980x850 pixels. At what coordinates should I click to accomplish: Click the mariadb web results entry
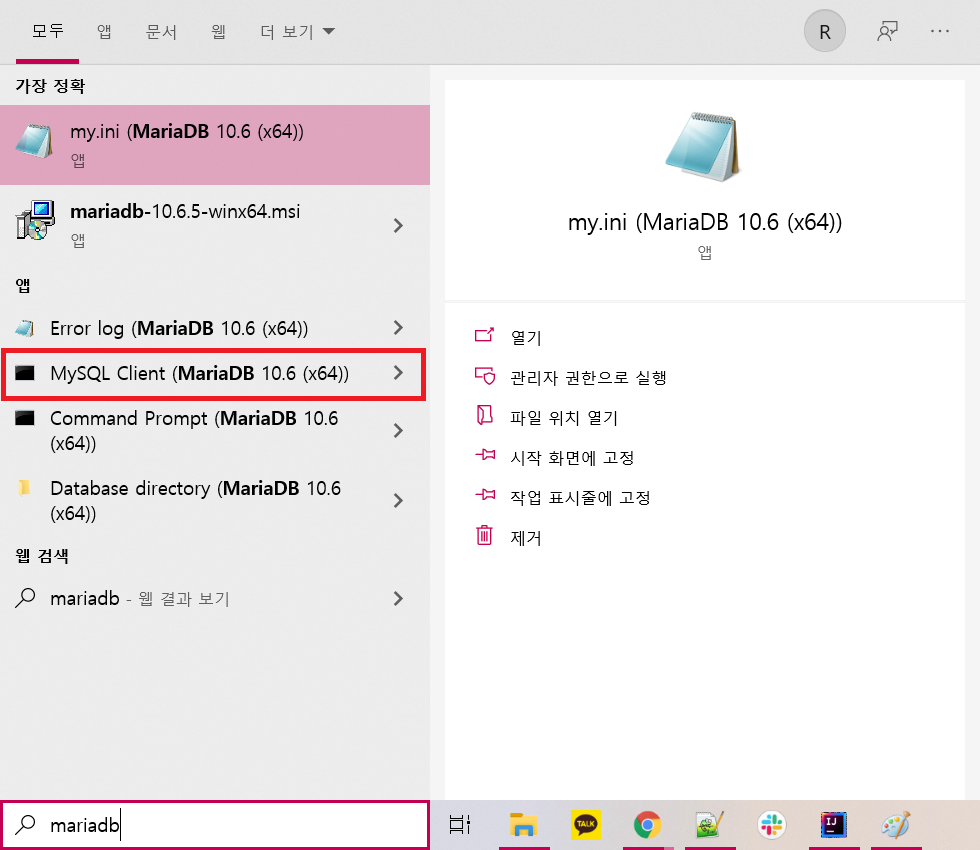point(214,599)
